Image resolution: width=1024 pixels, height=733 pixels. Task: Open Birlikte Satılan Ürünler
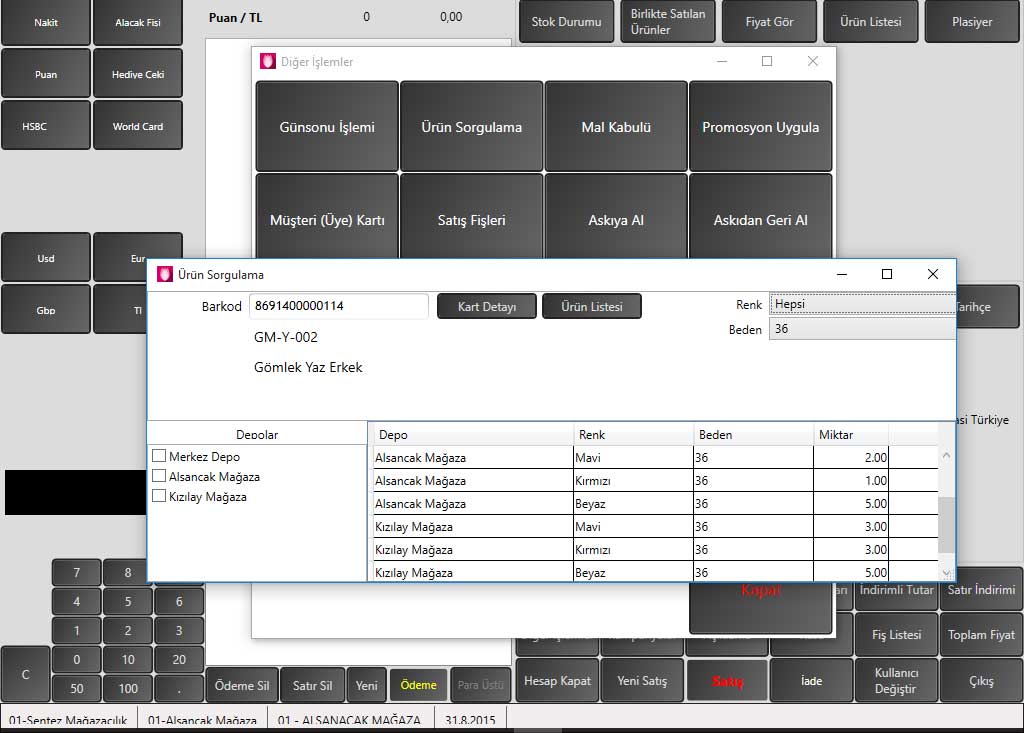668,22
